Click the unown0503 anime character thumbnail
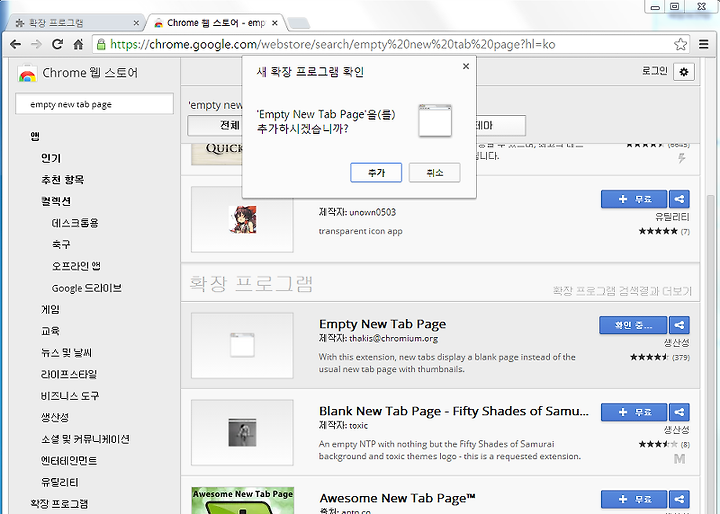 pos(242,219)
